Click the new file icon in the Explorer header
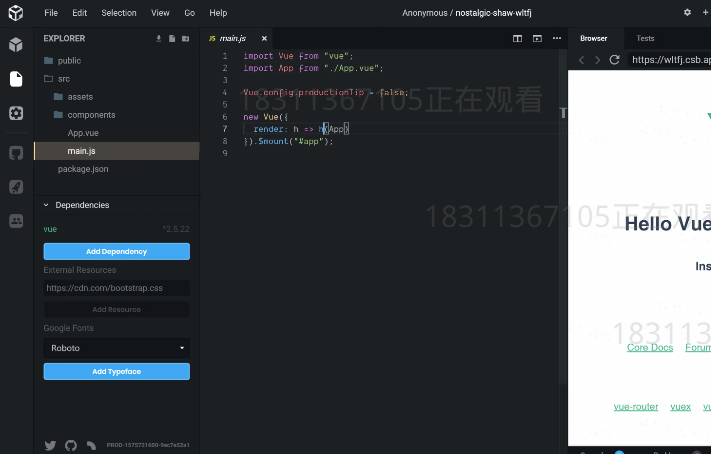711x454 pixels. tap(172, 39)
